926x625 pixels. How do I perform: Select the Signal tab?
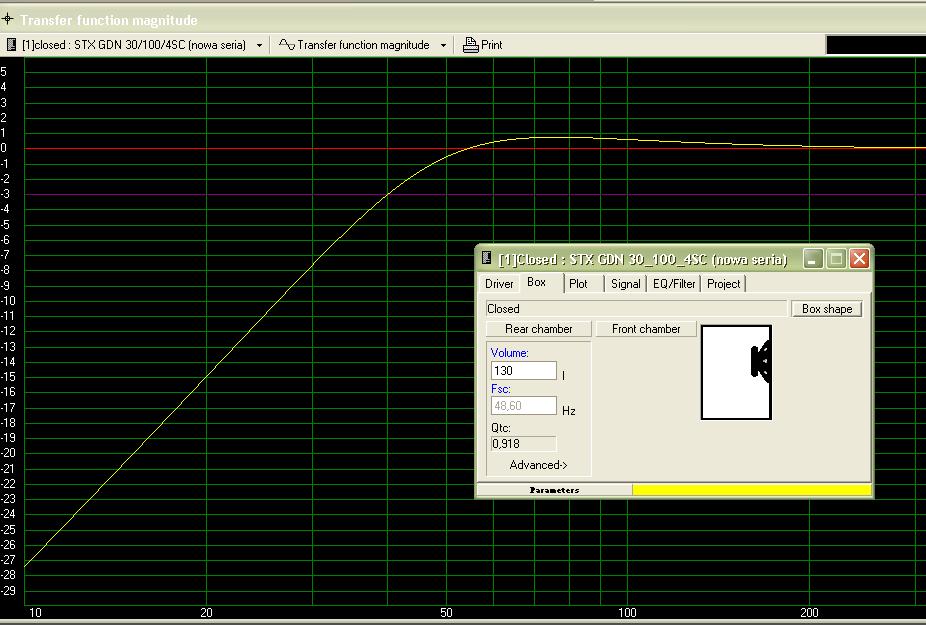(625, 284)
